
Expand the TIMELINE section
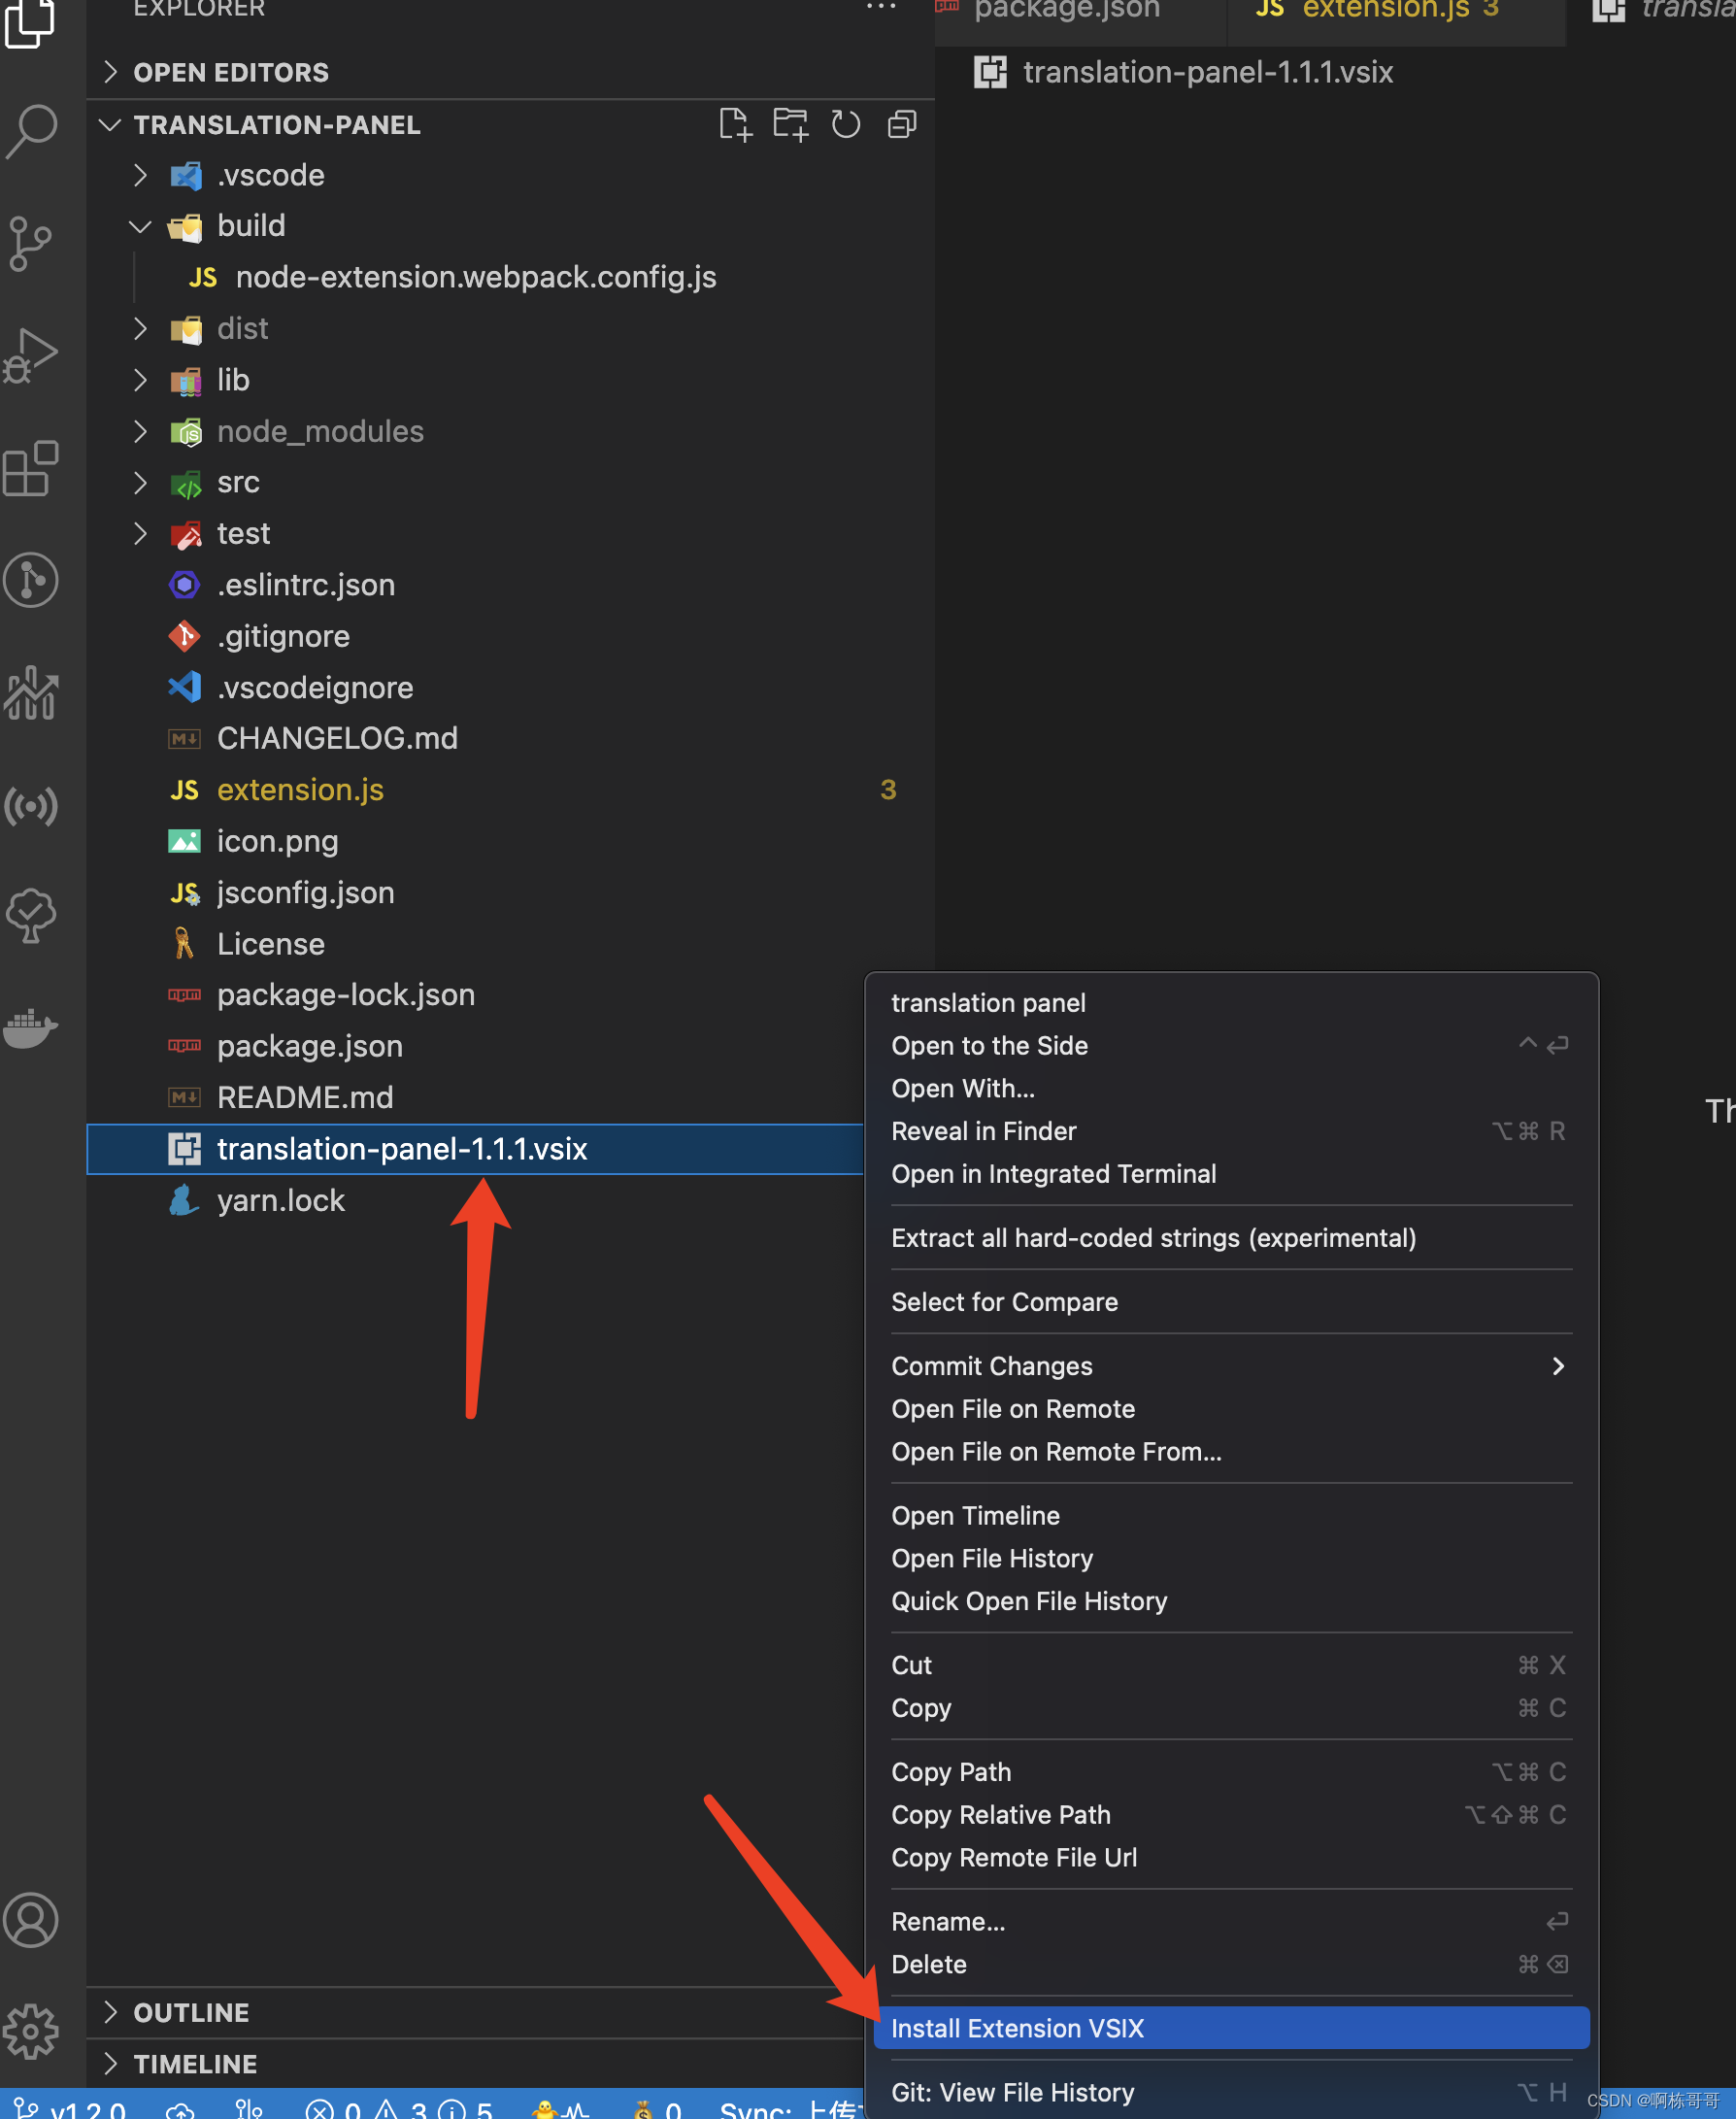coord(475,2063)
